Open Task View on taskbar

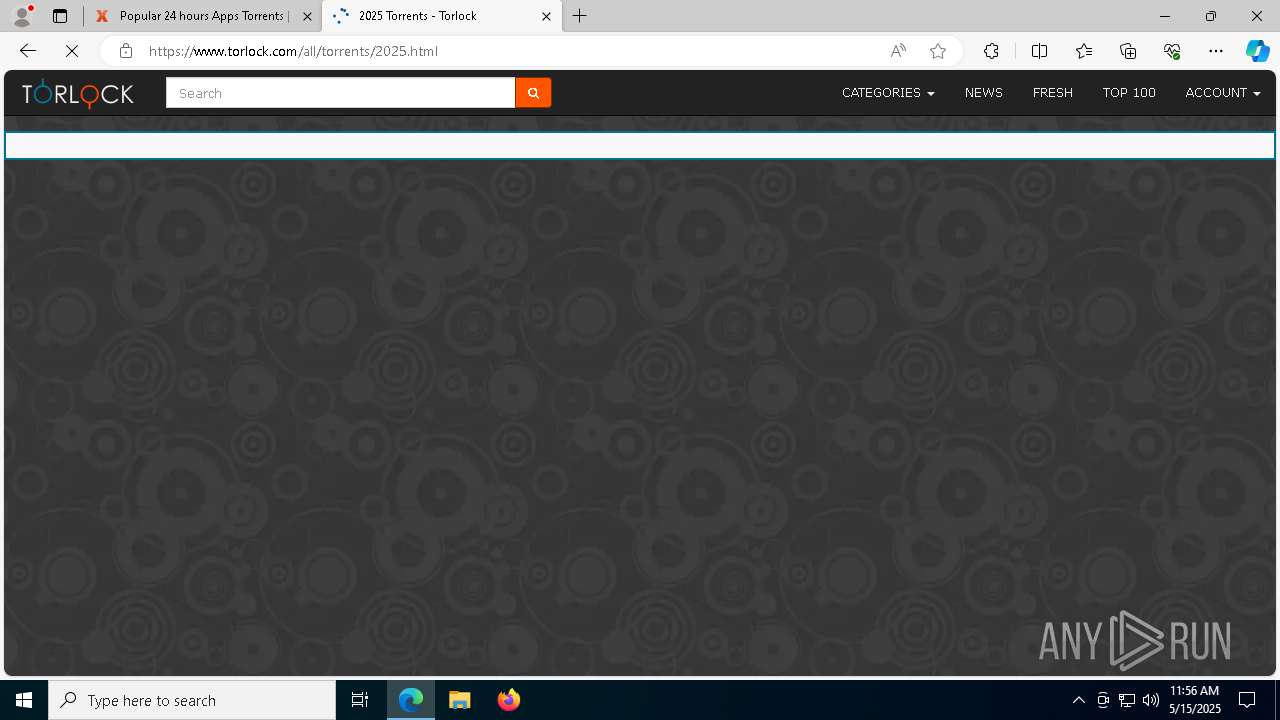pos(360,700)
